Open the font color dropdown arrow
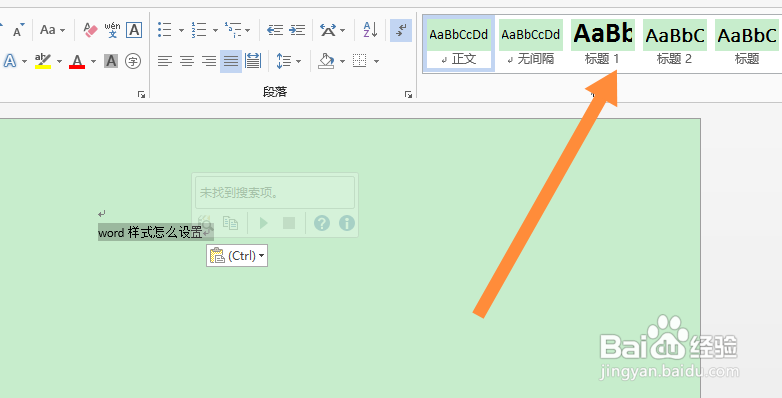The width and height of the screenshot is (782, 398). (x=93, y=62)
